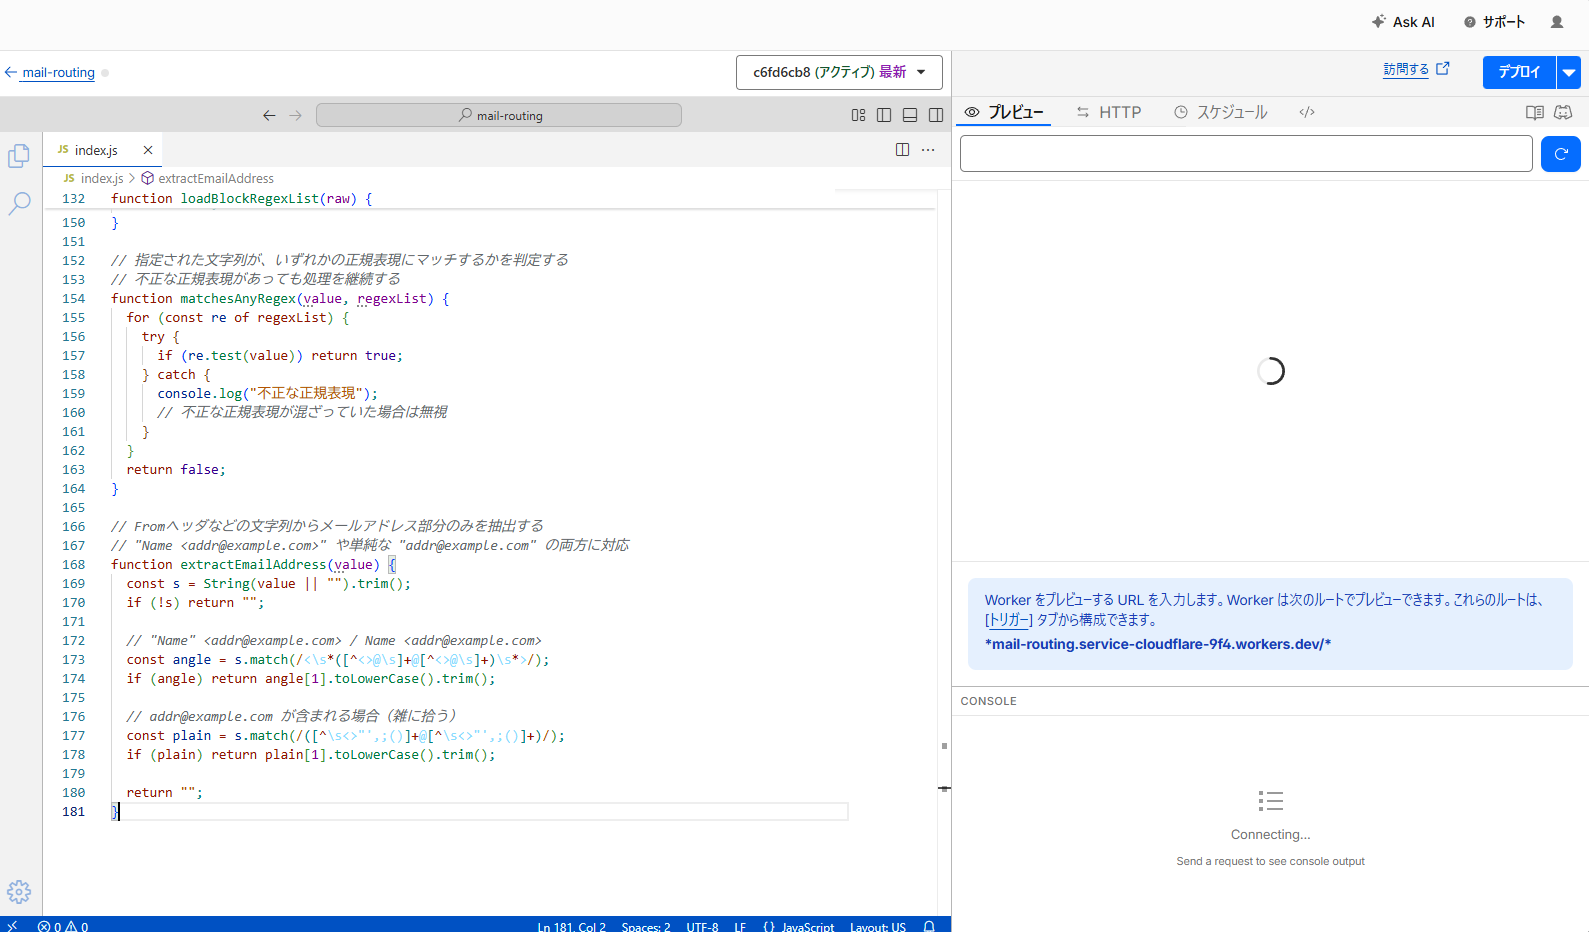Click the mail-routing command search box
This screenshot has height=932, width=1589.
(499, 115)
